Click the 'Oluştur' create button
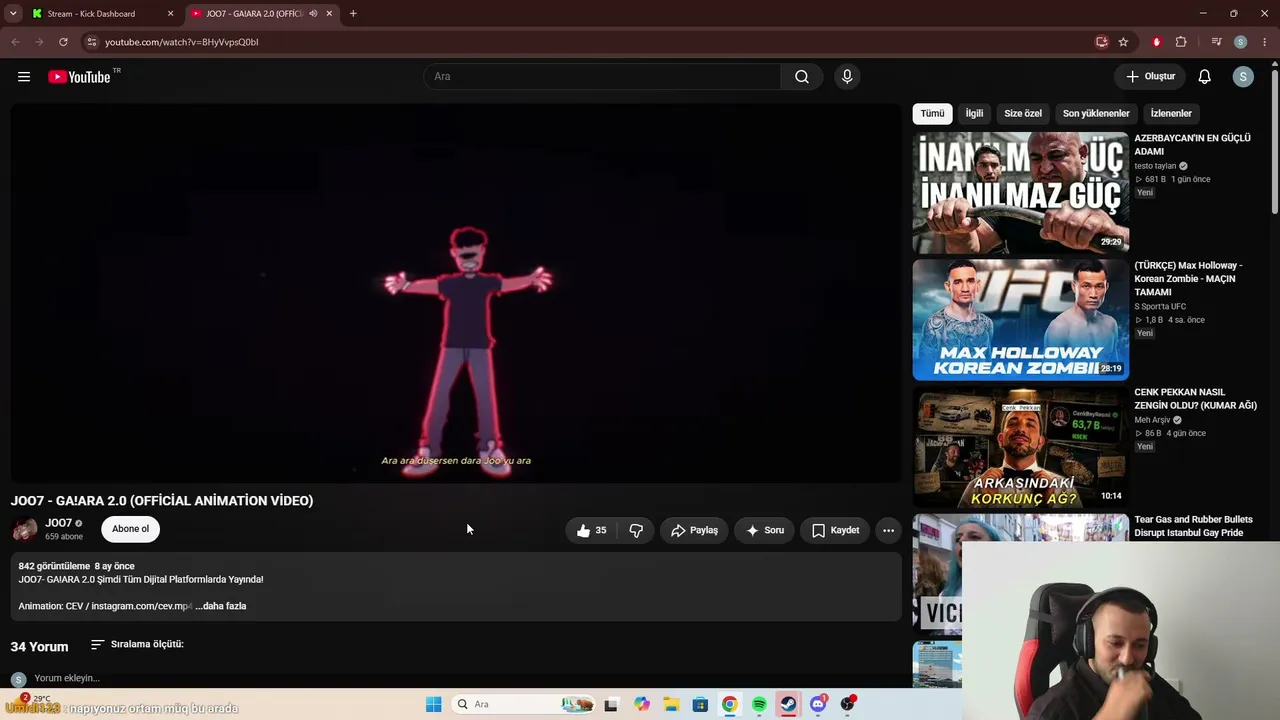The width and height of the screenshot is (1280, 720). coord(1150,77)
